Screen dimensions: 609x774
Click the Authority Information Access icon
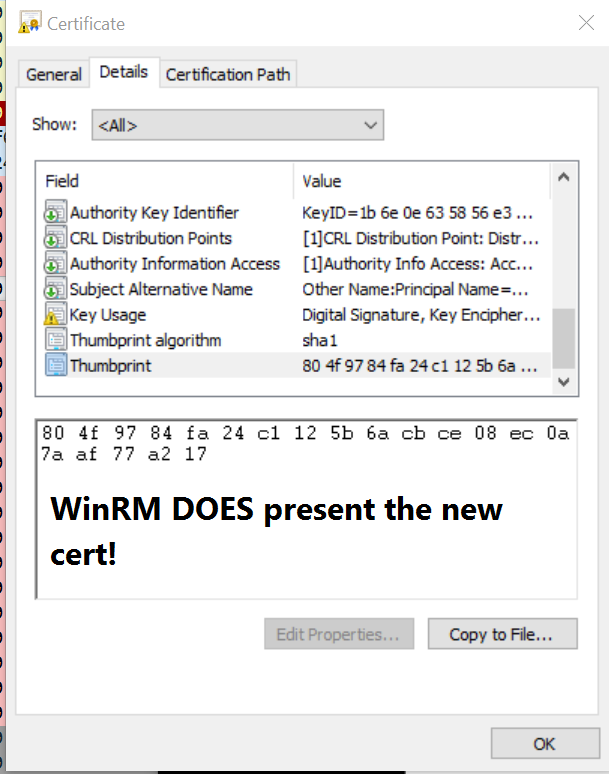55,264
